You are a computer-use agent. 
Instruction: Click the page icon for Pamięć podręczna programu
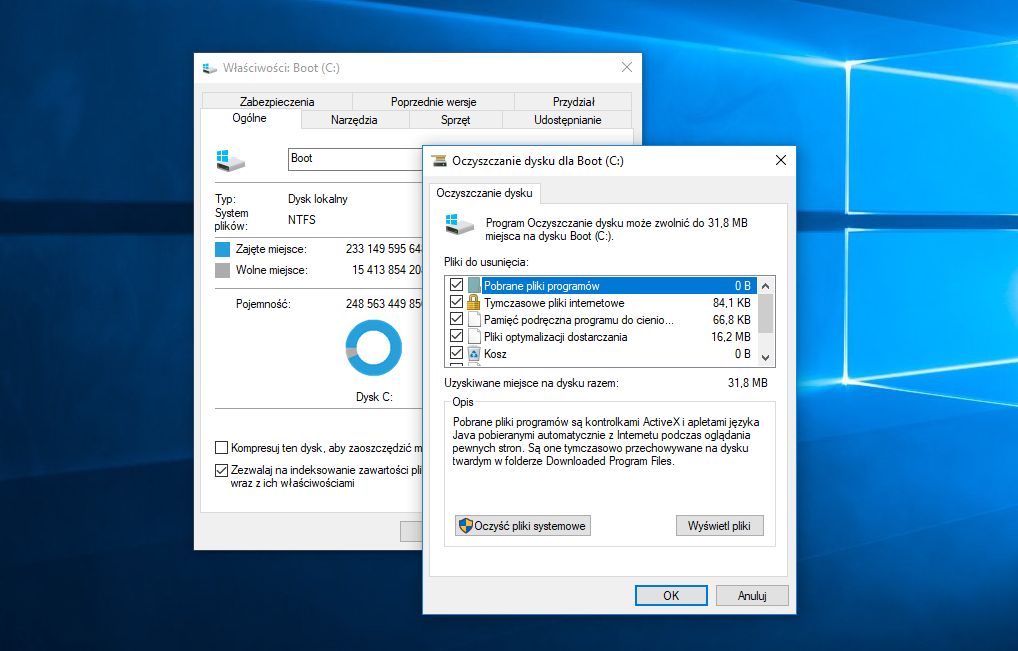474,319
